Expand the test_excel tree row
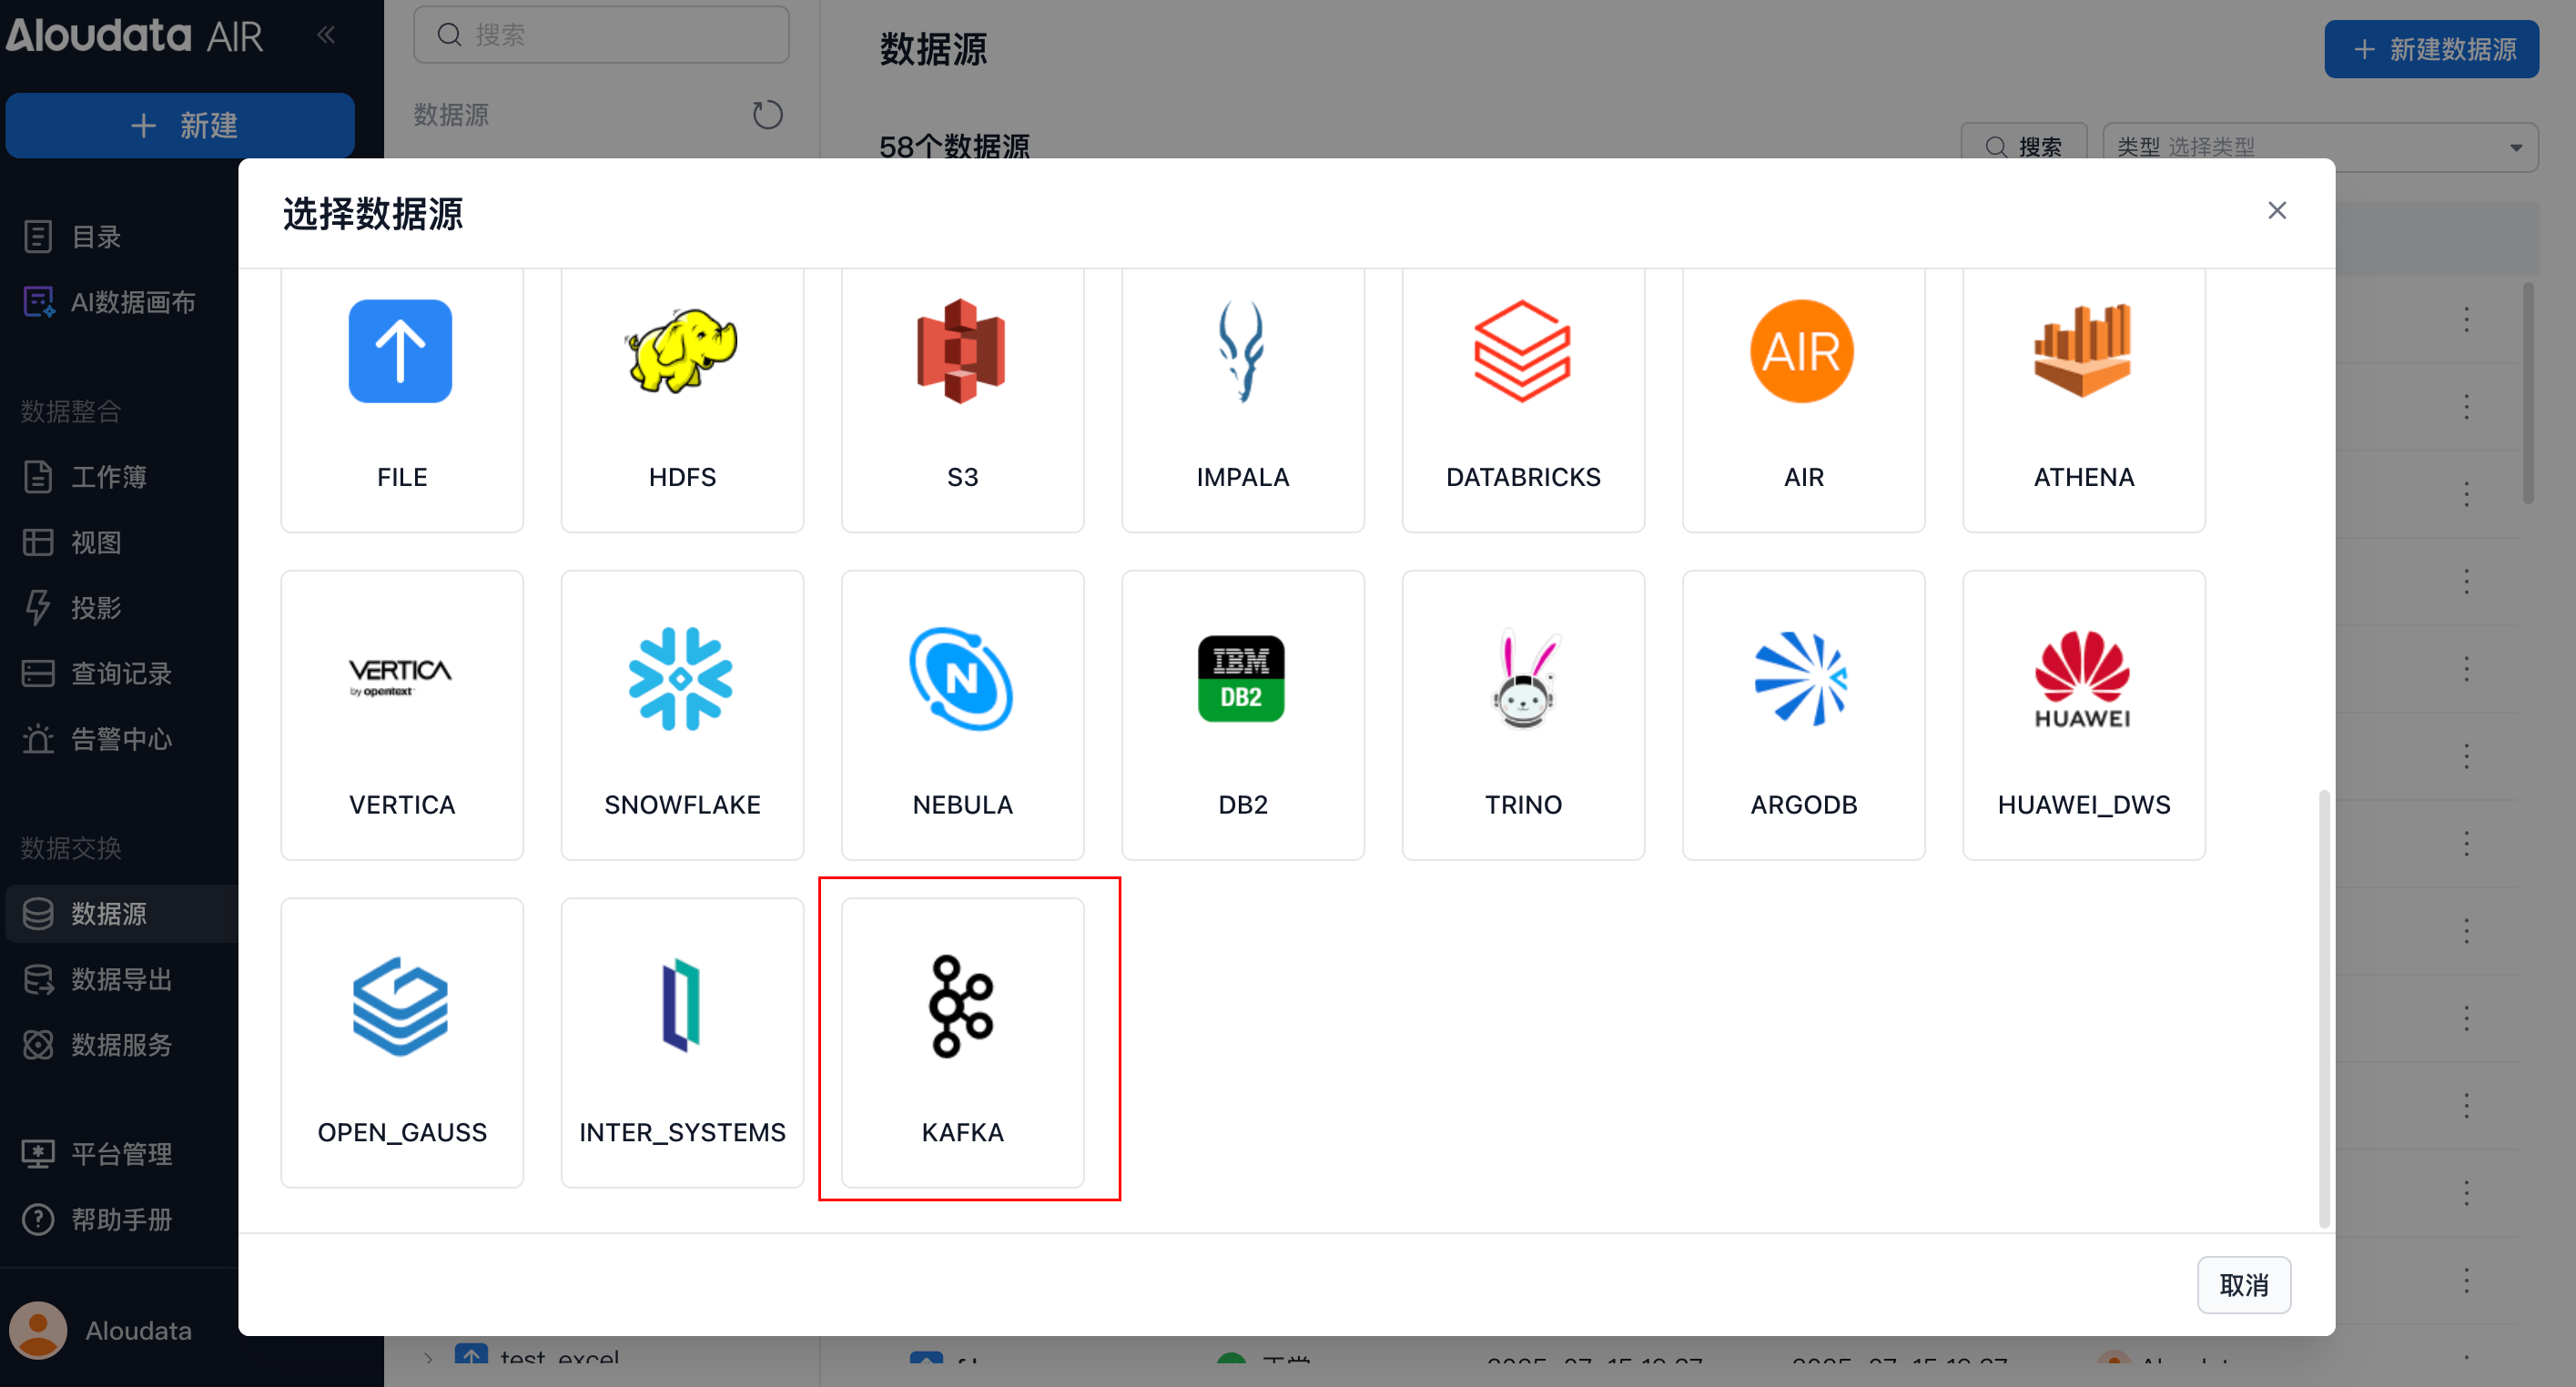This screenshot has height=1387, width=2576. pos(428,1358)
